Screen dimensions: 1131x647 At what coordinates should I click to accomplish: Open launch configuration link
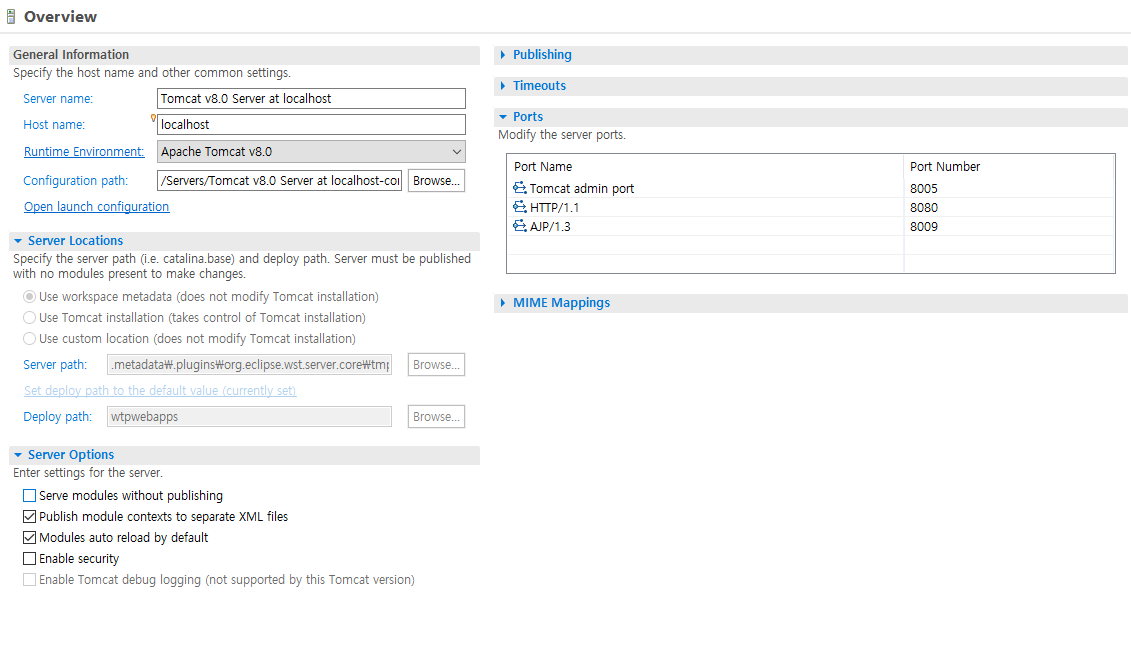coord(97,206)
